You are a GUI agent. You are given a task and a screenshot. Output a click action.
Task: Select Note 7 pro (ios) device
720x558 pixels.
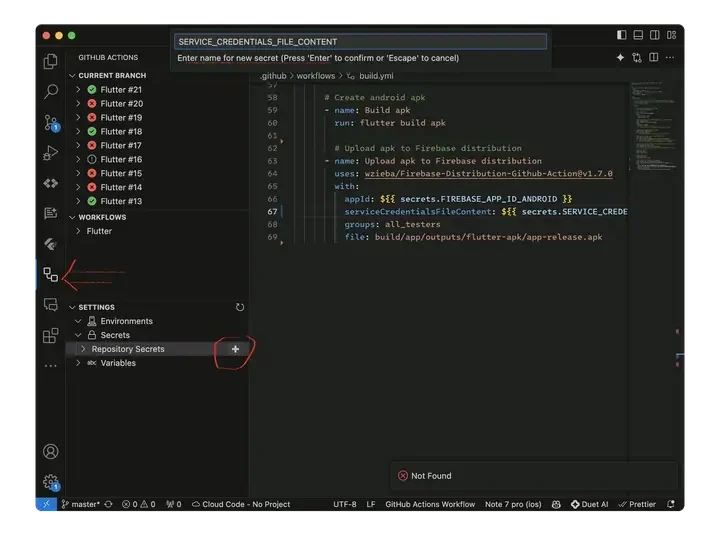pyautogui.click(x=513, y=504)
